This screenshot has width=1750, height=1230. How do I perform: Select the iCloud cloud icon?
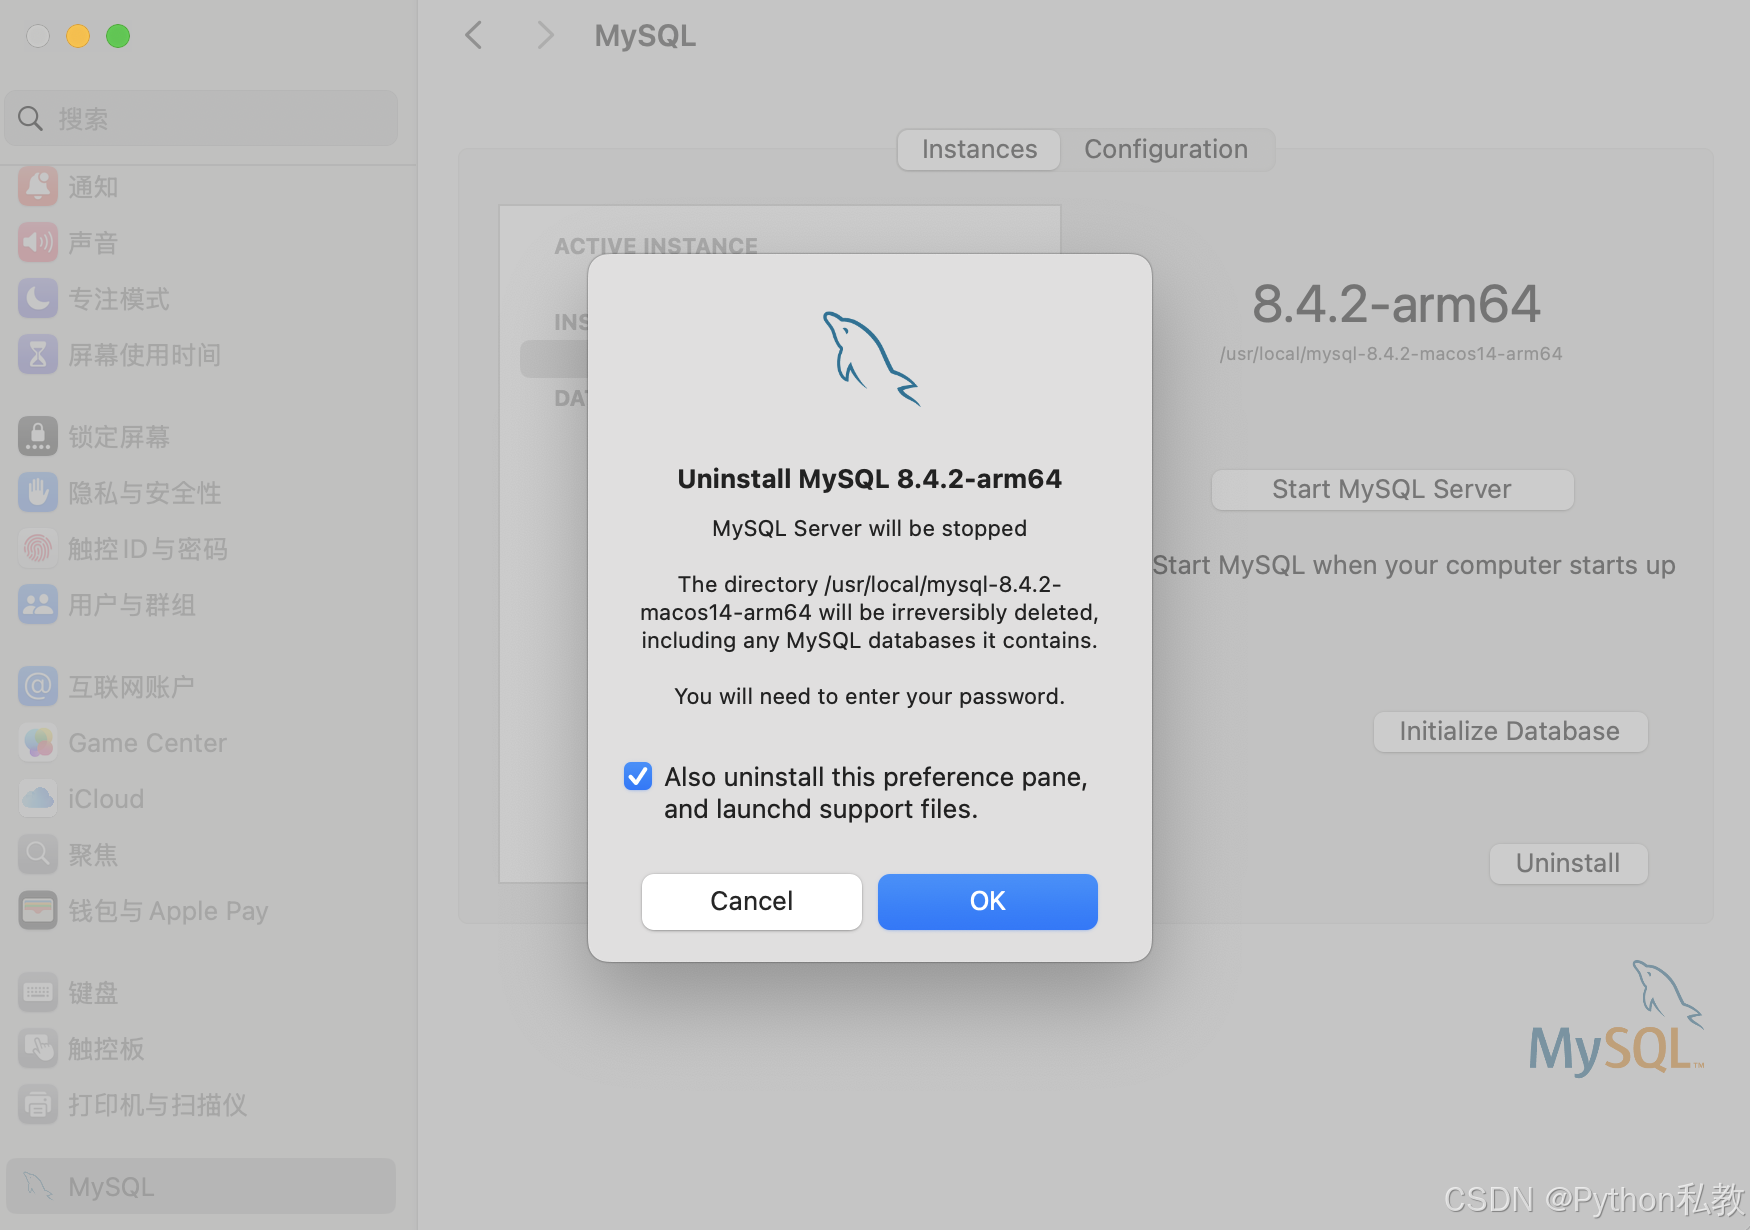coord(38,799)
